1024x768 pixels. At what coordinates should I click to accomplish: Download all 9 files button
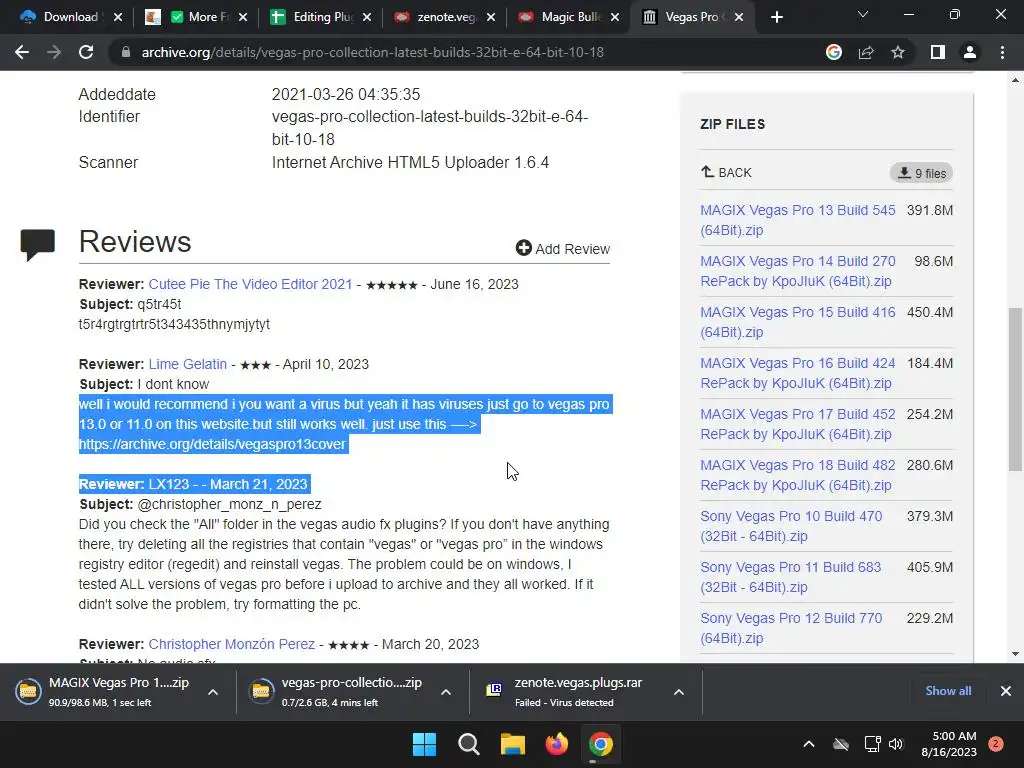tap(921, 173)
